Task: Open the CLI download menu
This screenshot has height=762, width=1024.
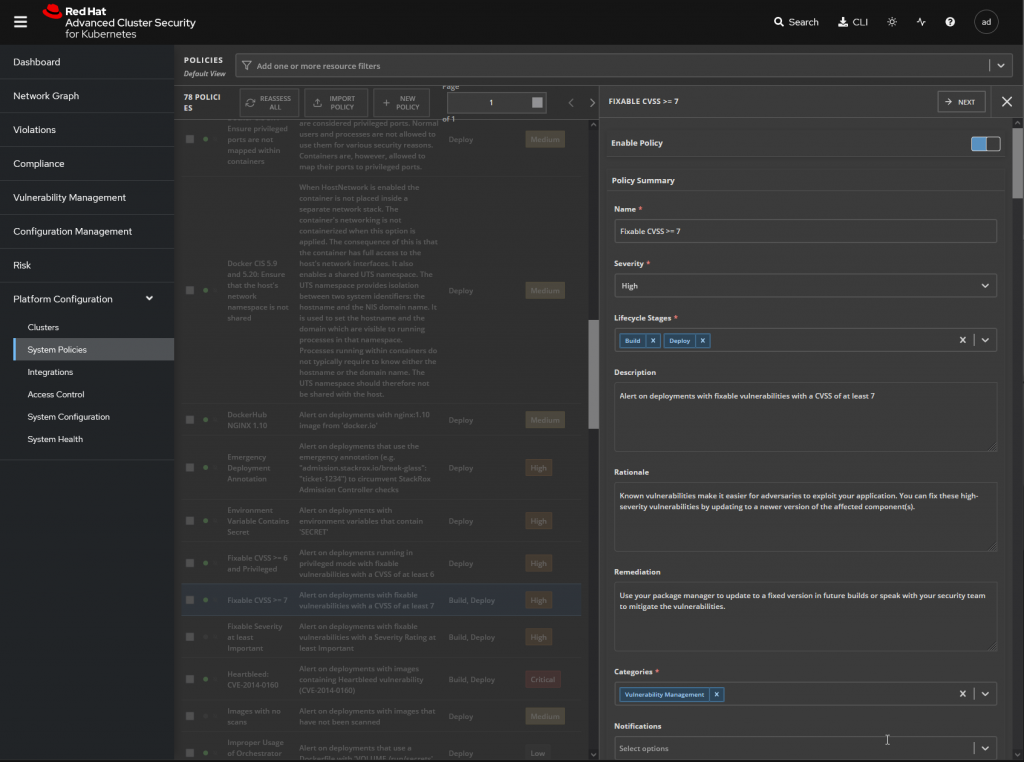Action: coord(852,22)
